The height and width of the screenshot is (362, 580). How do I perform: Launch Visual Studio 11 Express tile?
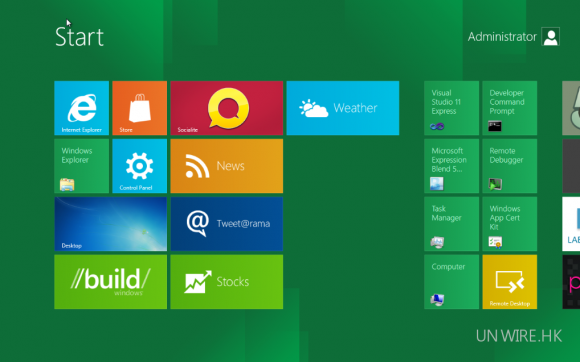coord(451,108)
